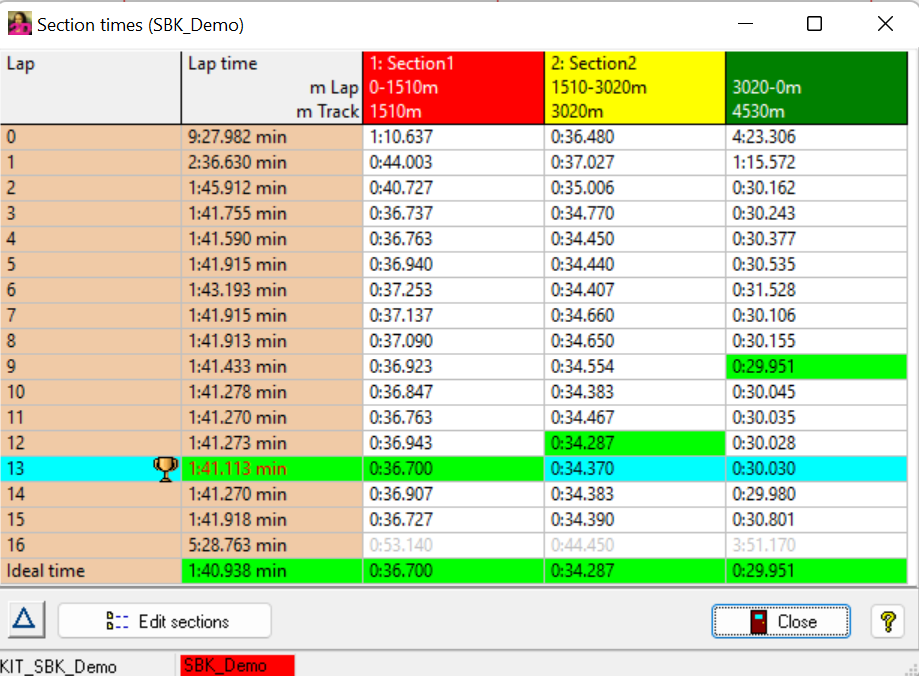Select the yellow Section2 column header
Screen dimensions: 919x676
pyautogui.click(x=634, y=87)
